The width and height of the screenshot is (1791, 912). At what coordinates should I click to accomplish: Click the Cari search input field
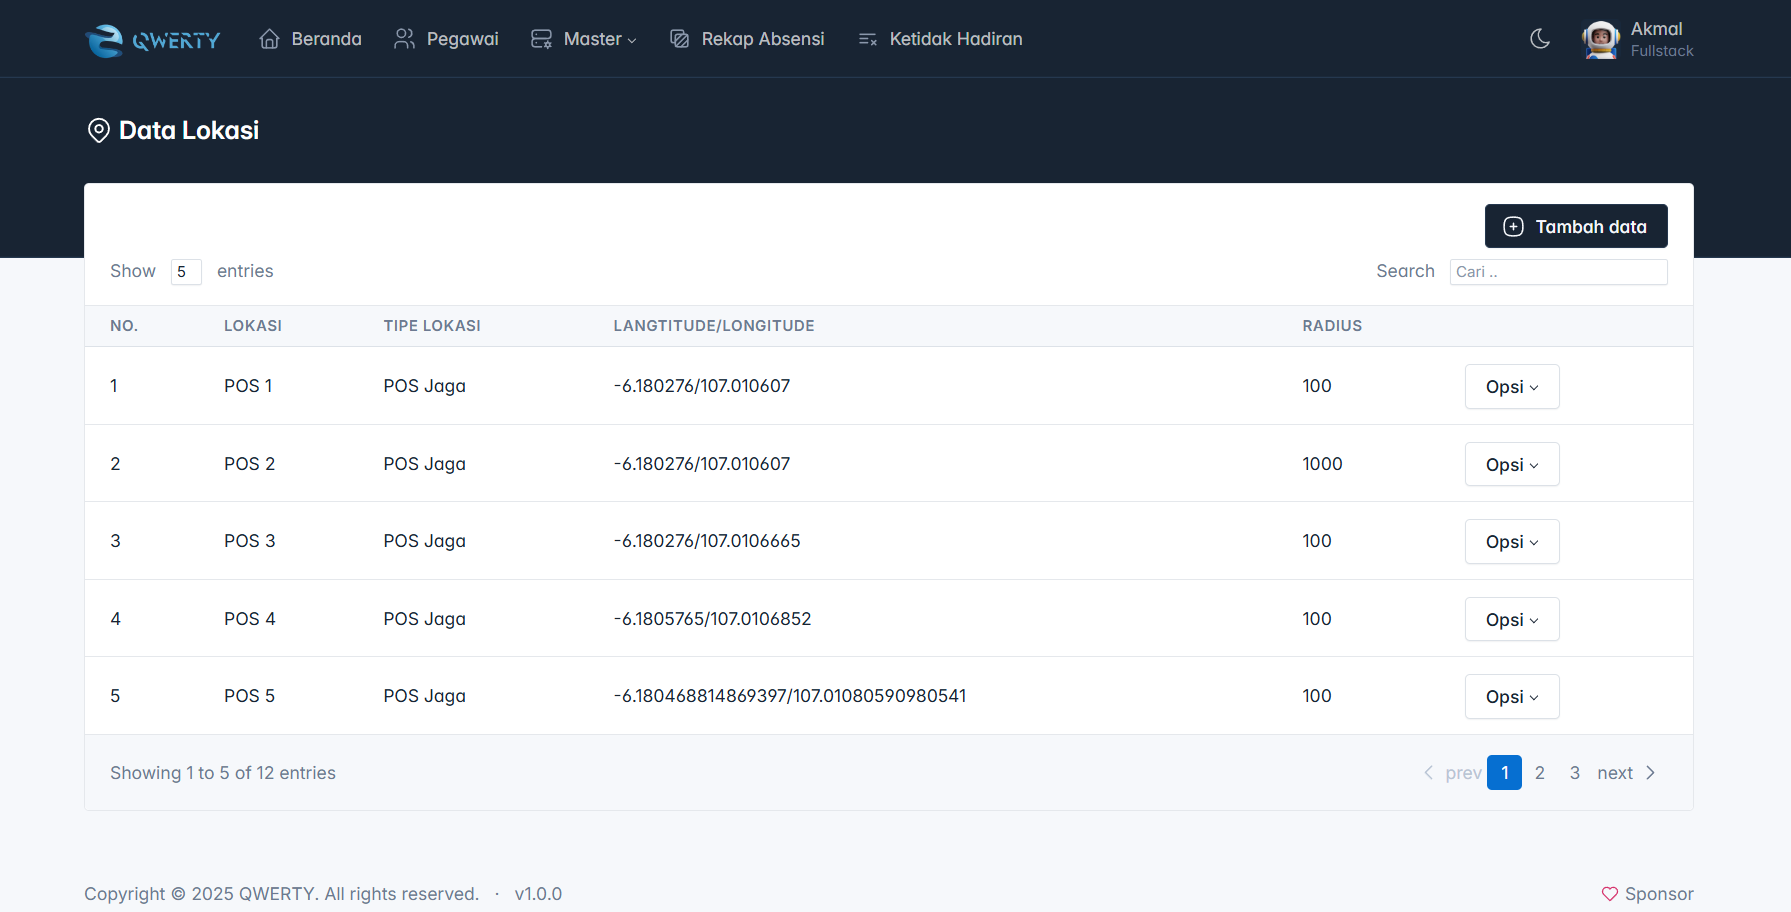(1558, 272)
